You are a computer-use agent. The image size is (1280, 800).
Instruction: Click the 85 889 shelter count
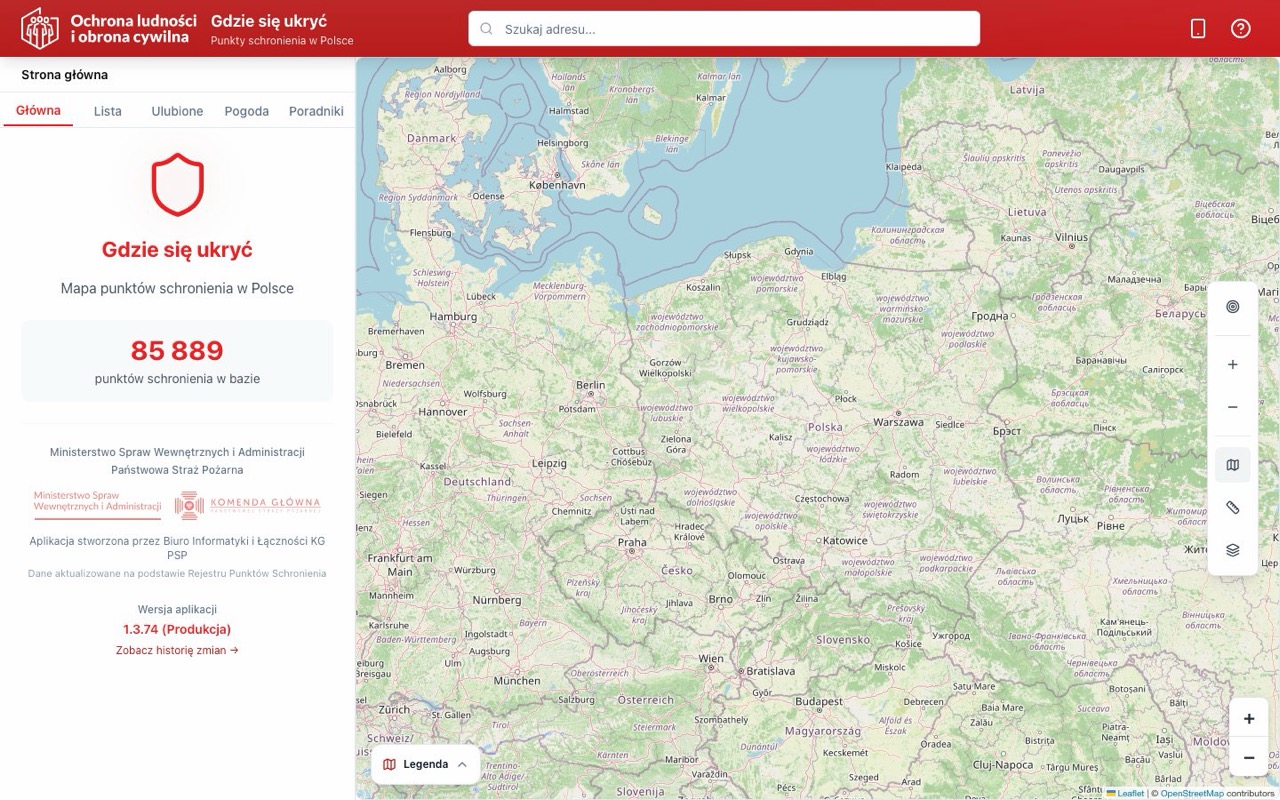pos(177,351)
